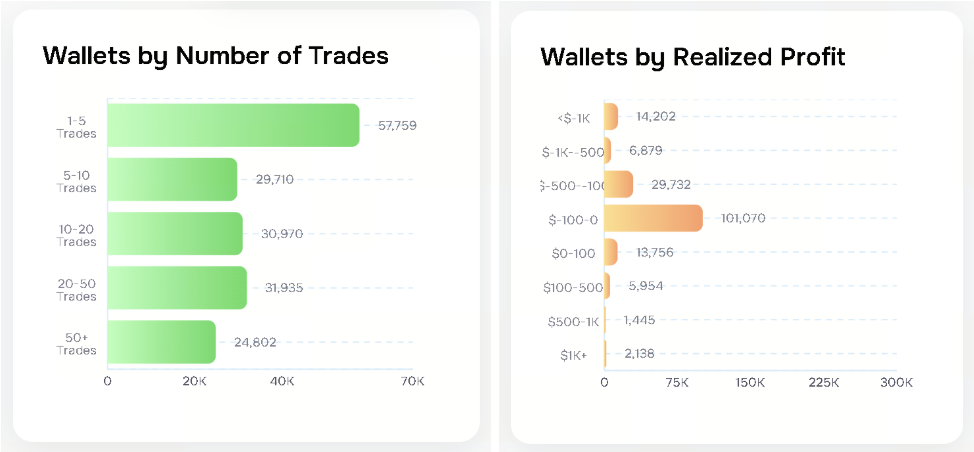The image size is (974, 452).
Task: Select the 5-10 Trades bar
Action: 171,180
